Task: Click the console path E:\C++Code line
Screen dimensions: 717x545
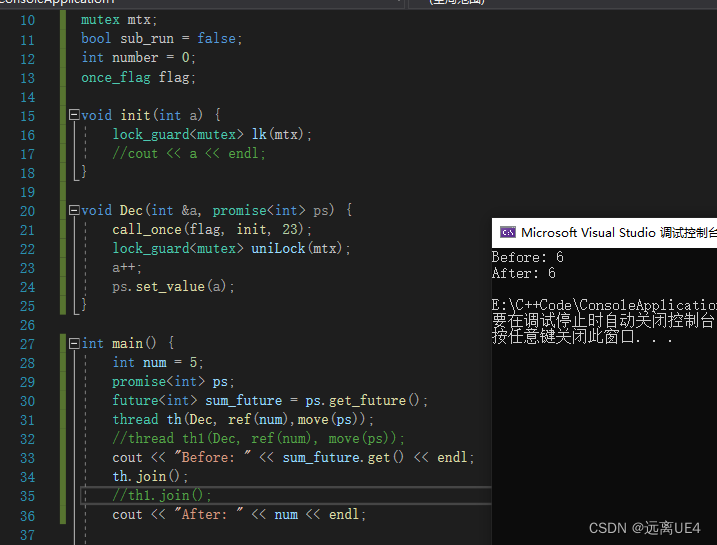Action: click(604, 305)
